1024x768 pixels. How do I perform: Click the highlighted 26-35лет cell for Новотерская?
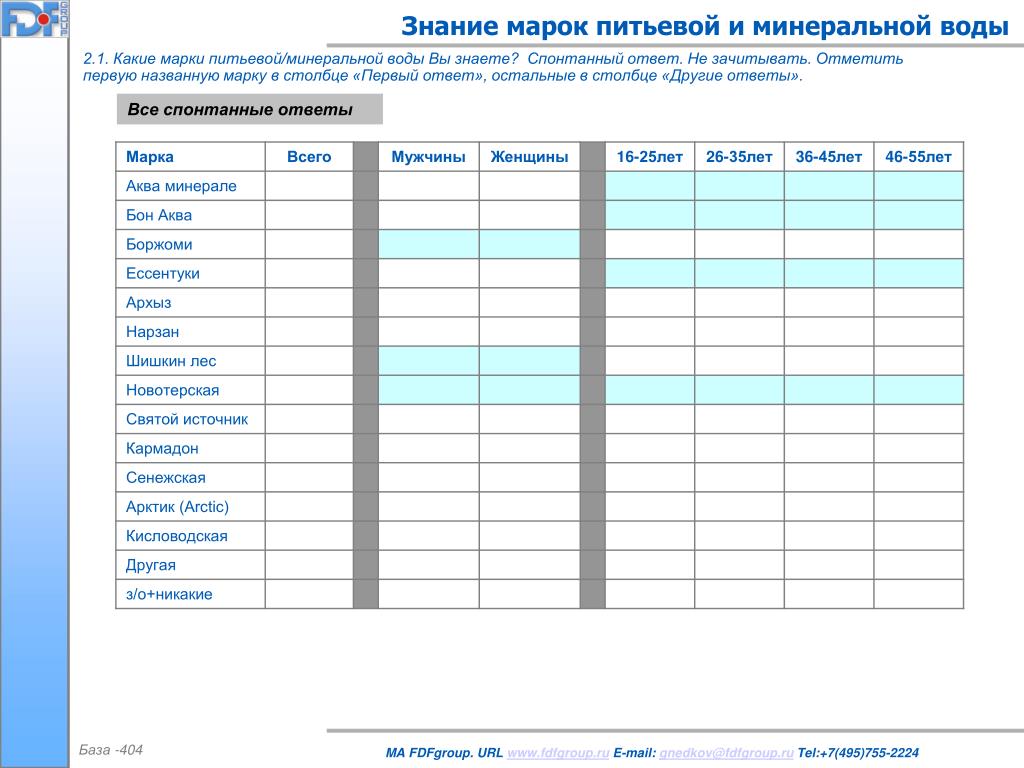(x=739, y=390)
